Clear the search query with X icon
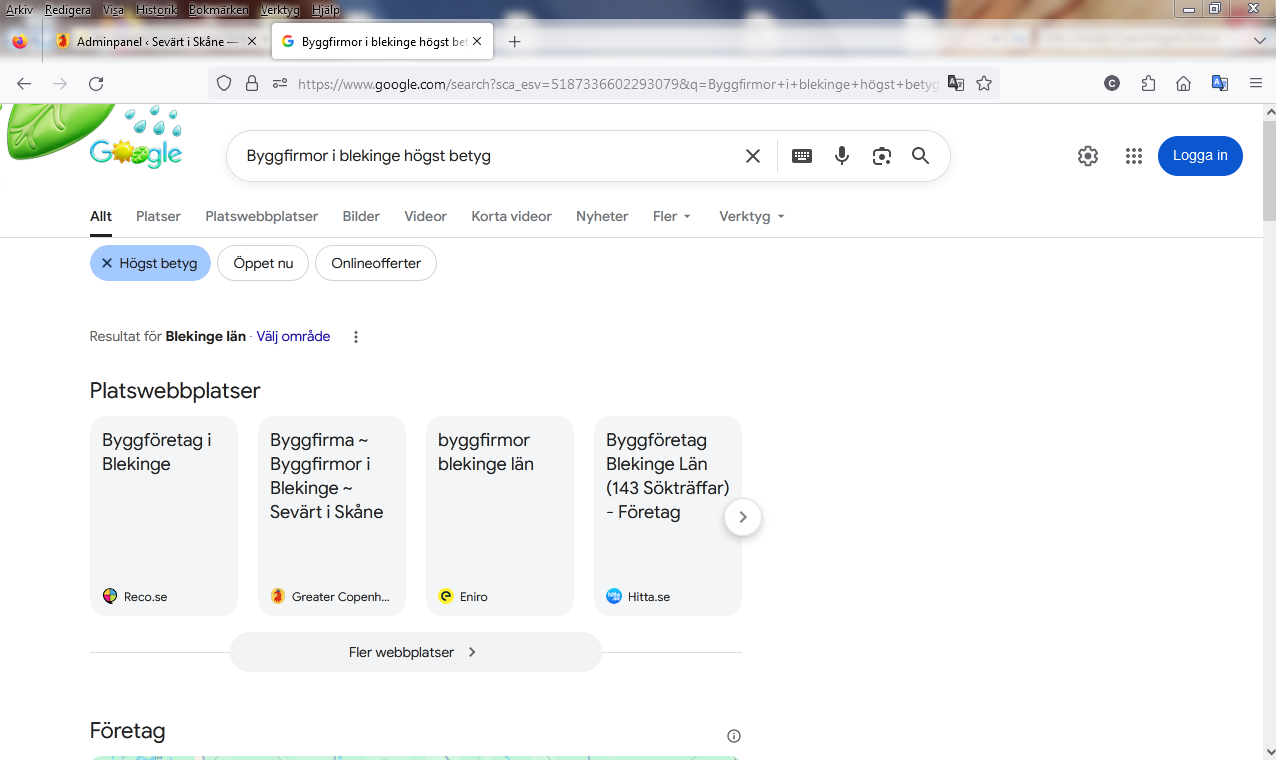1276x760 pixels. [x=753, y=156]
